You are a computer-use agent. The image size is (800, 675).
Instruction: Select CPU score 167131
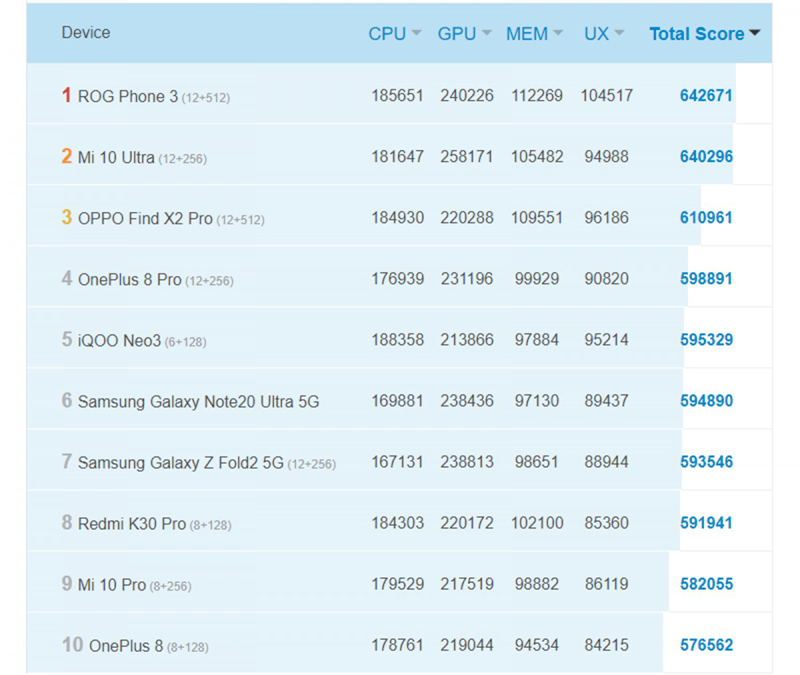pyautogui.click(x=397, y=462)
